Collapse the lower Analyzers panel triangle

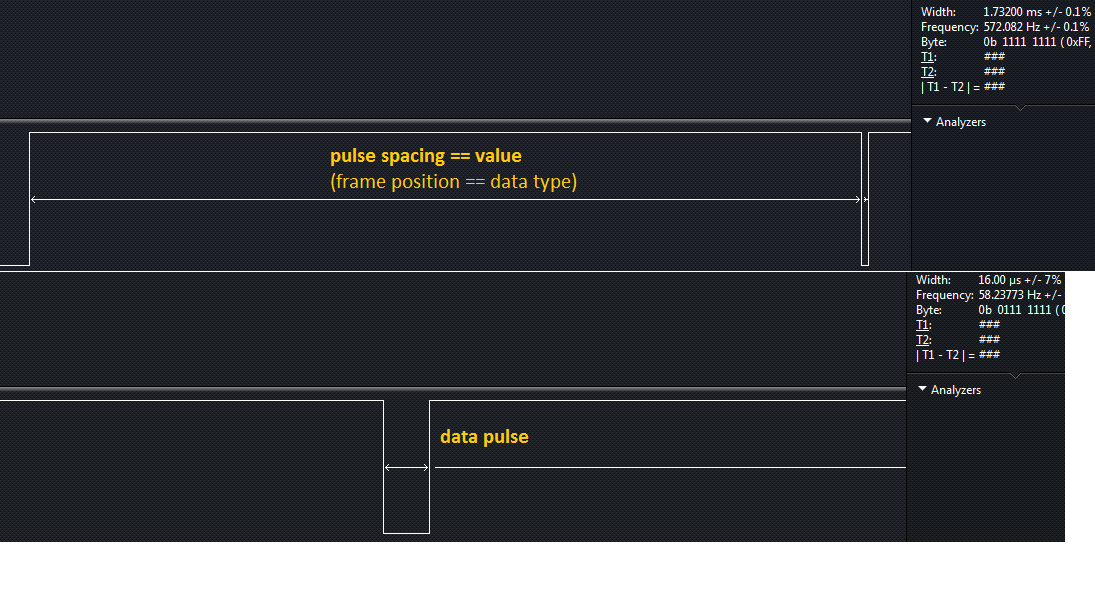[923, 389]
